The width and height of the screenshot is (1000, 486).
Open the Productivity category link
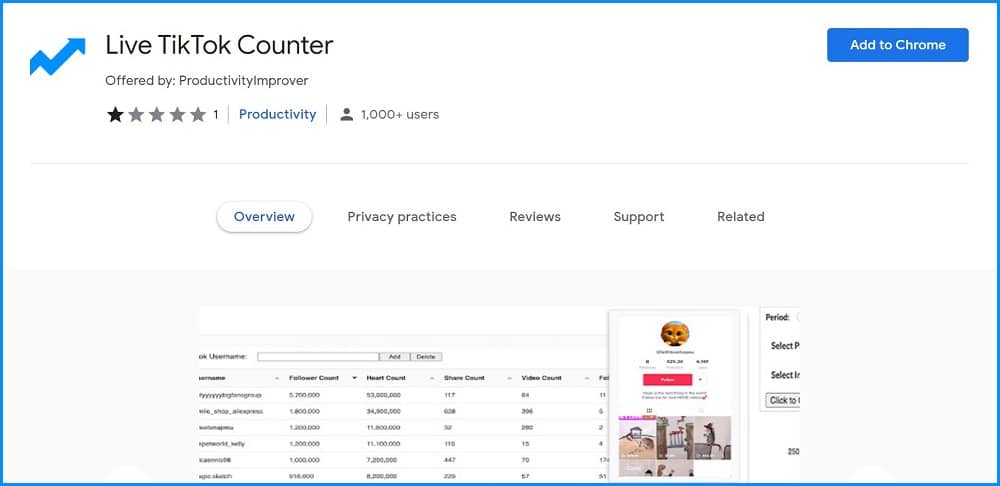click(277, 115)
